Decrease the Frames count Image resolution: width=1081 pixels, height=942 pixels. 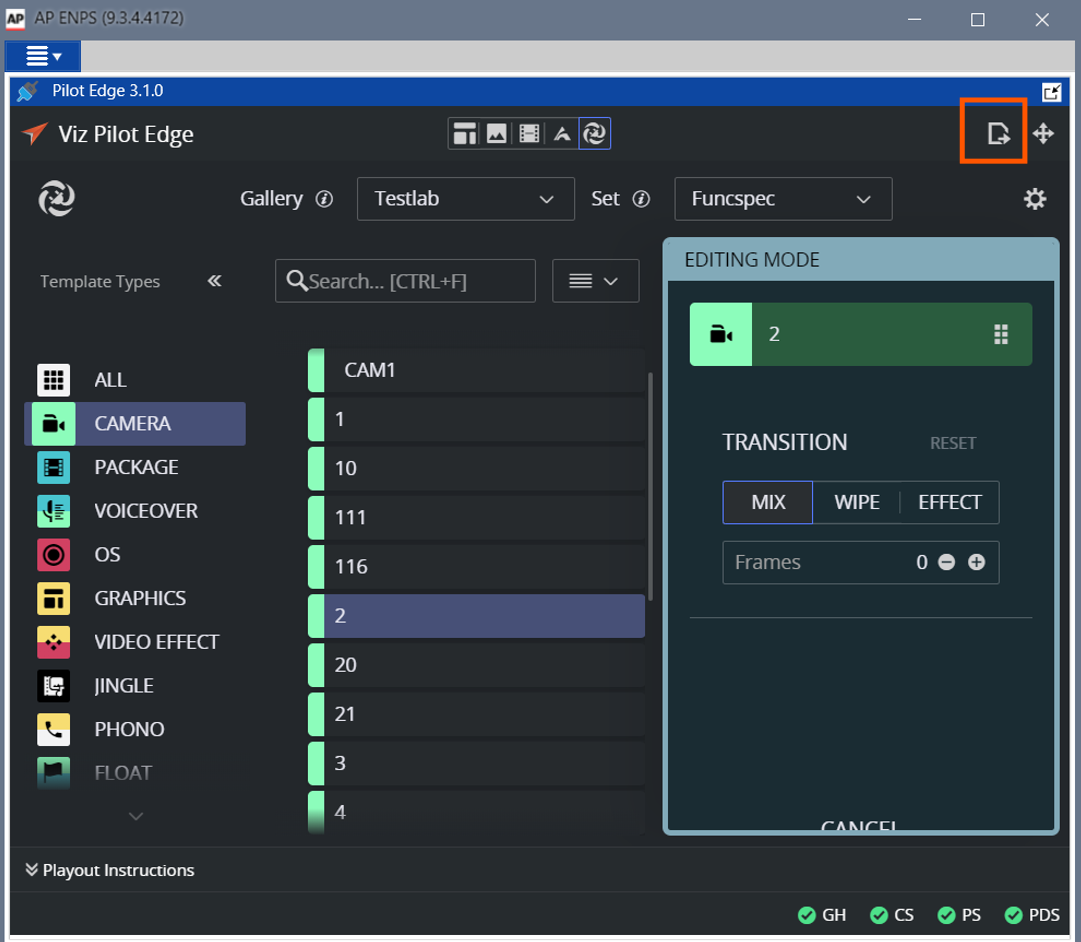[x=947, y=563]
